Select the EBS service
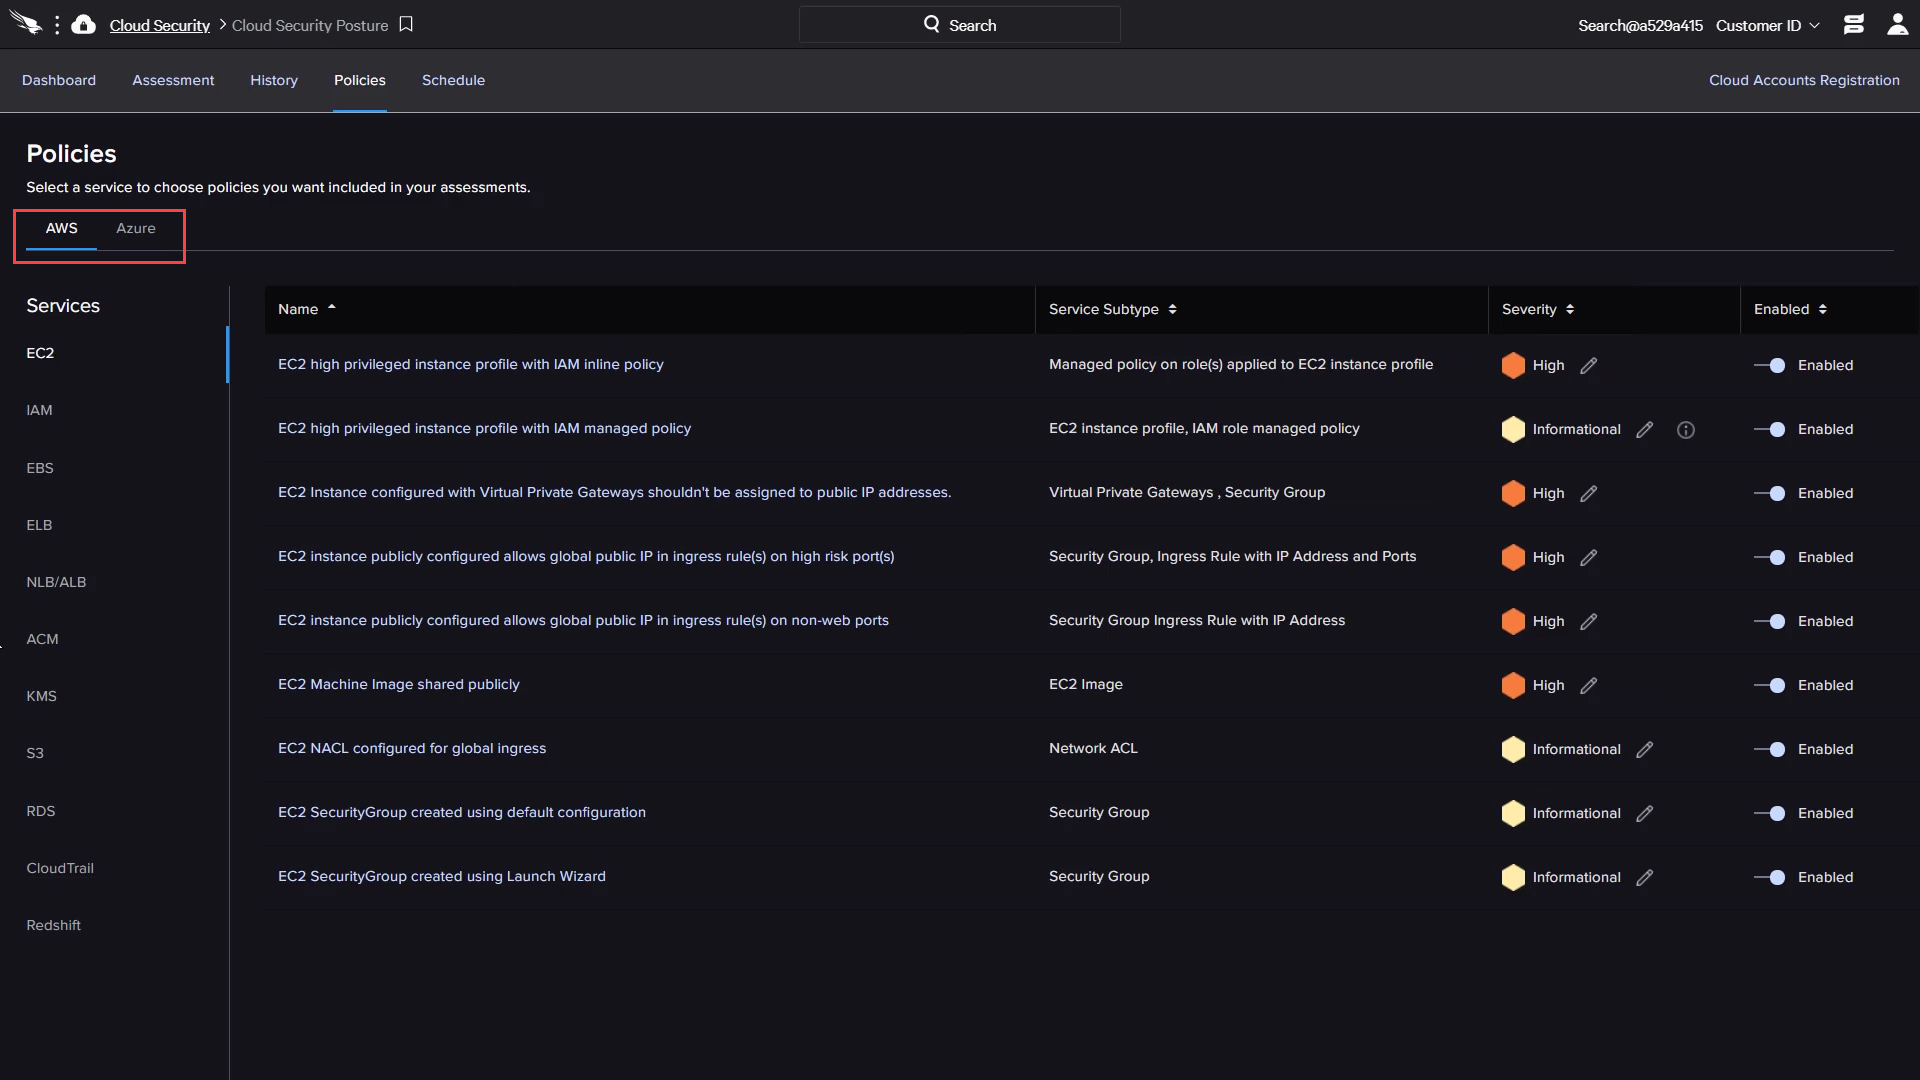 pyautogui.click(x=40, y=468)
